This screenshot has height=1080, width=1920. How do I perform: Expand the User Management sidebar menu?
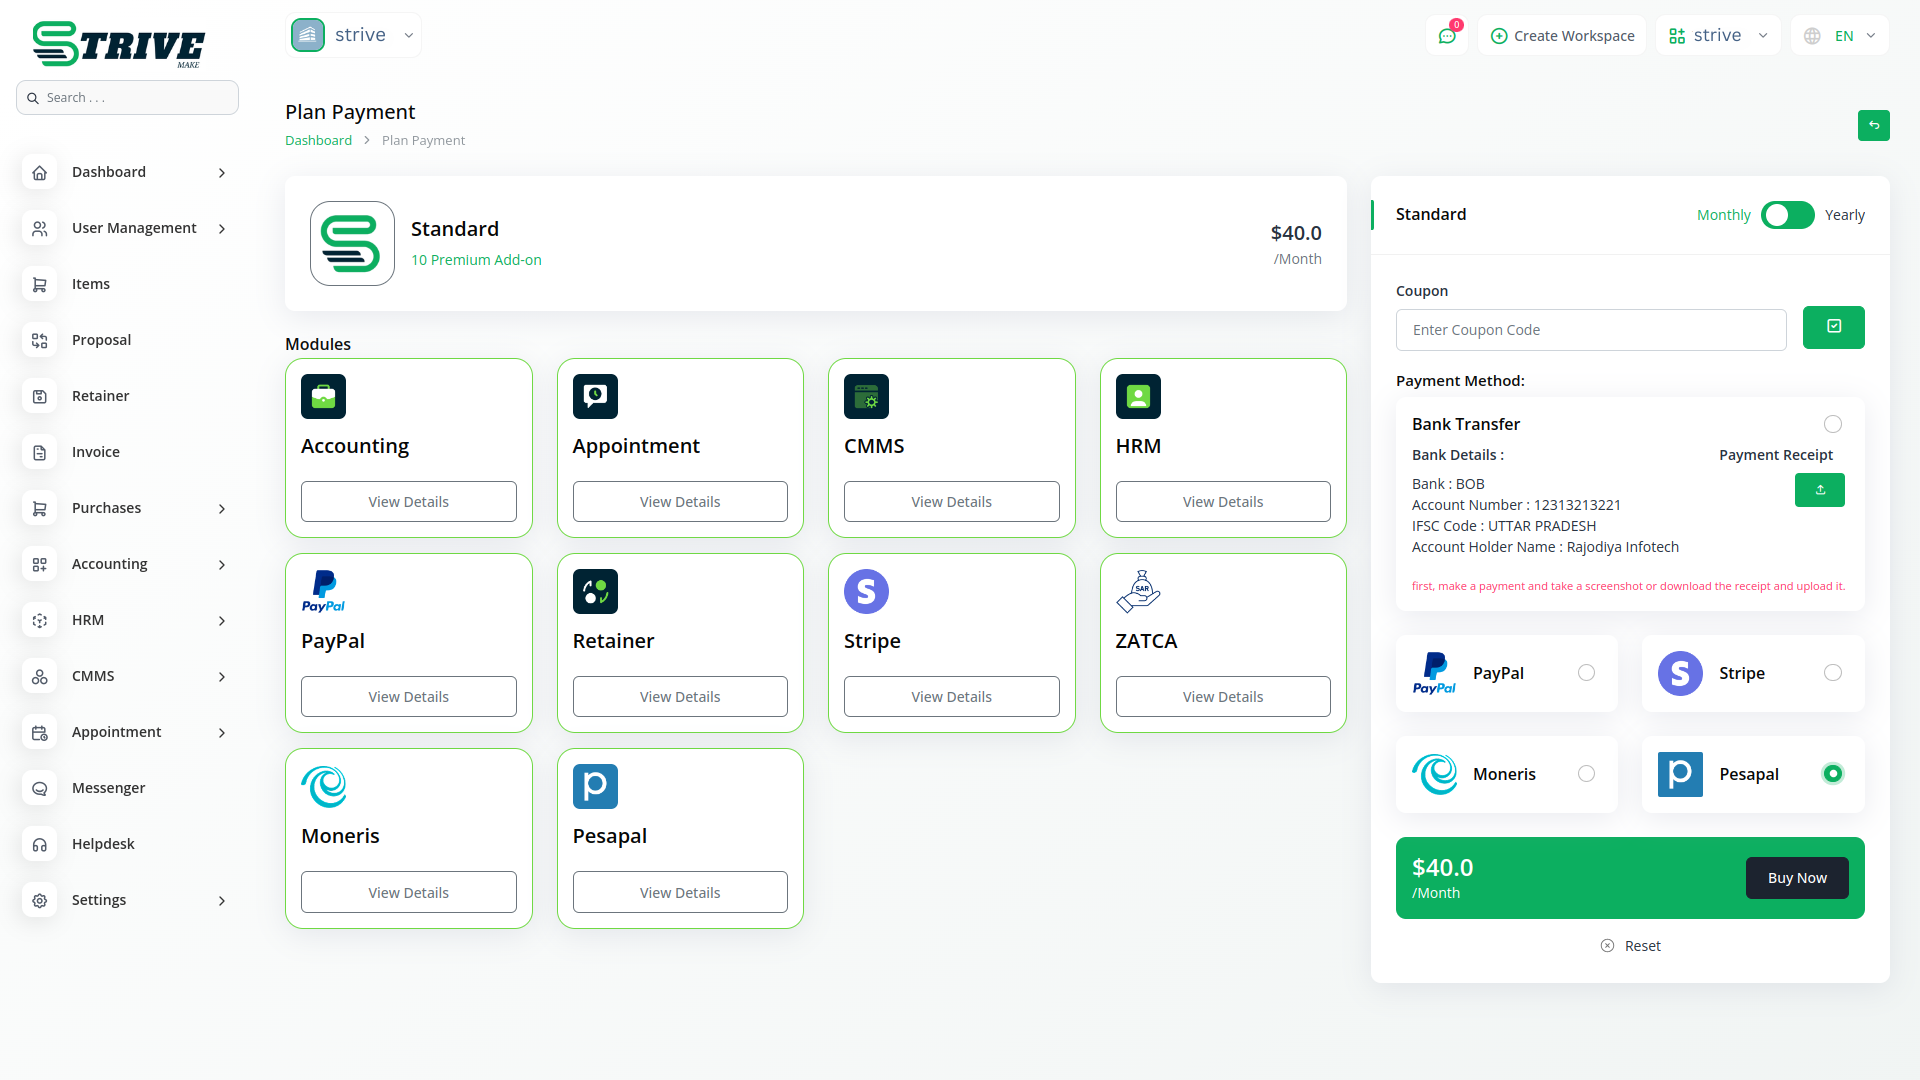[x=134, y=228]
